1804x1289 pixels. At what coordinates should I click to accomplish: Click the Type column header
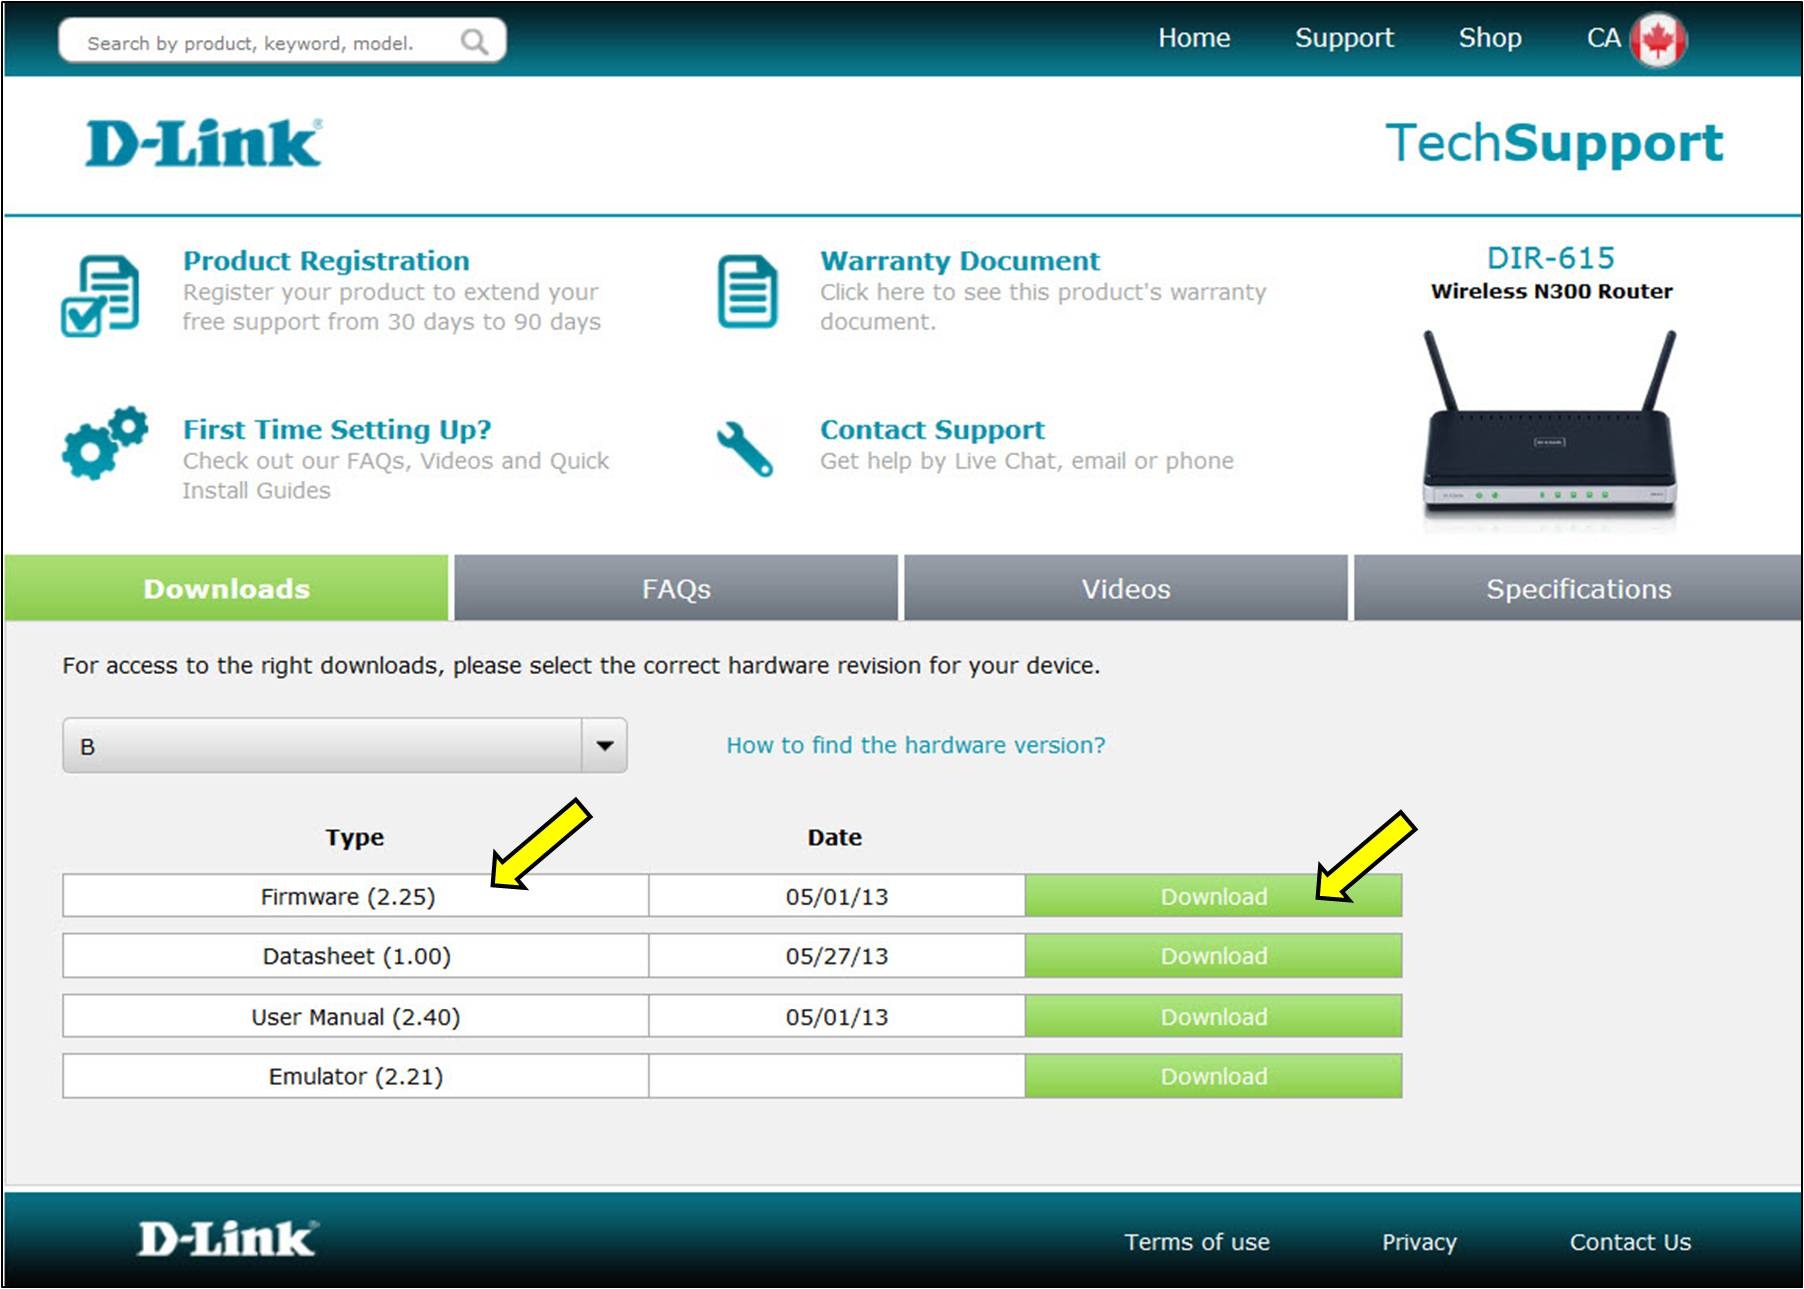click(x=354, y=837)
